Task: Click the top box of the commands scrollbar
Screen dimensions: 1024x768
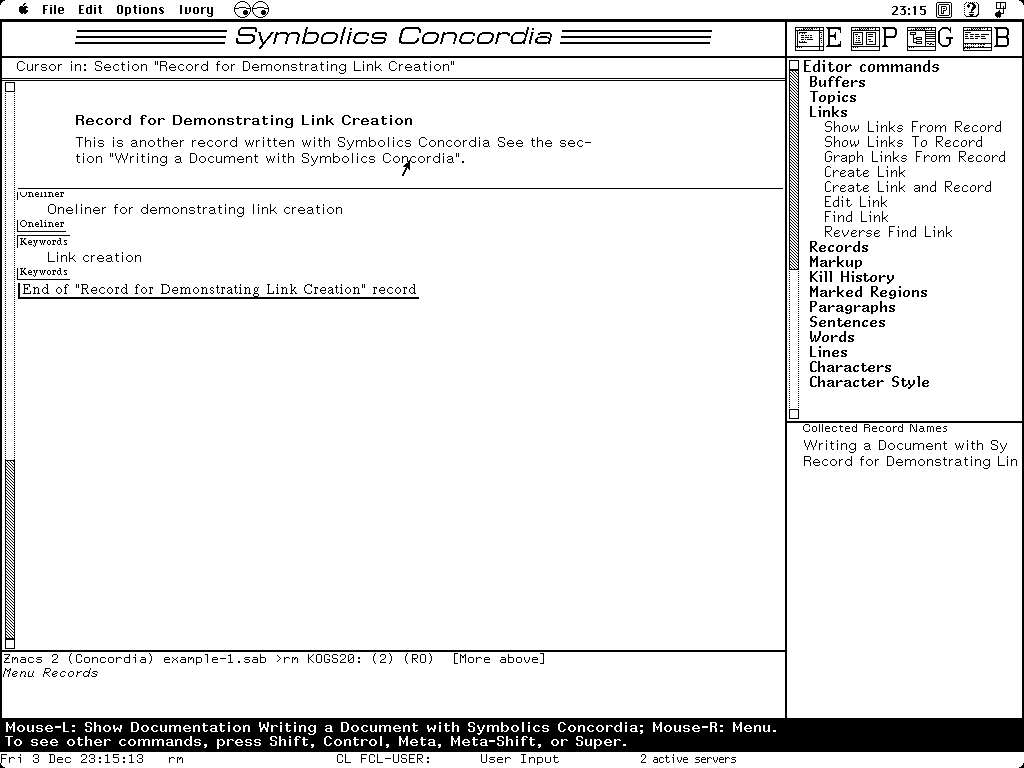Action: 794,65
